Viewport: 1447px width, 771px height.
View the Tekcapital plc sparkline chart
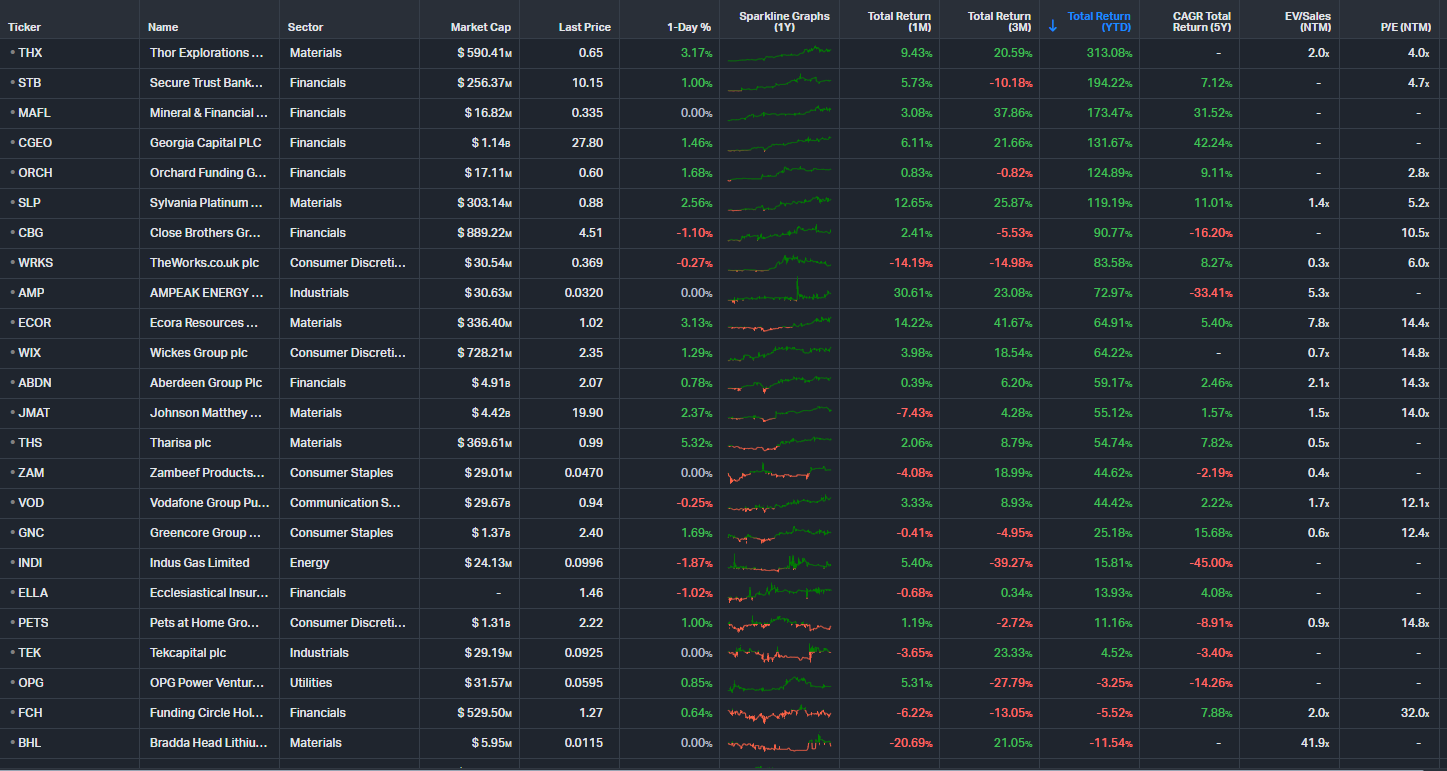pyautogui.click(x=779, y=654)
